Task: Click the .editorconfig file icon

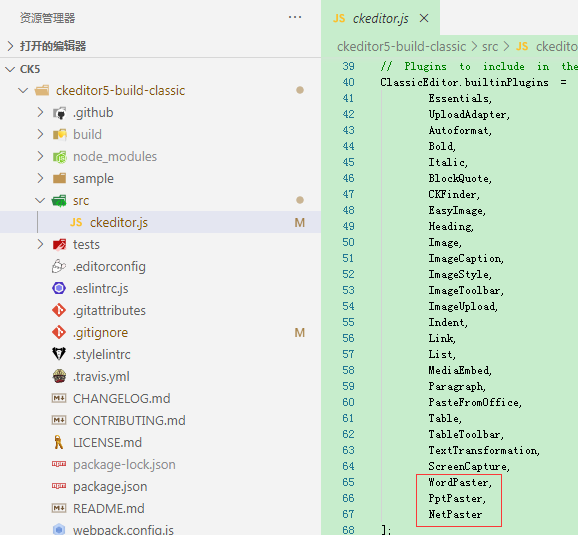Action: [x=59, y=266]
